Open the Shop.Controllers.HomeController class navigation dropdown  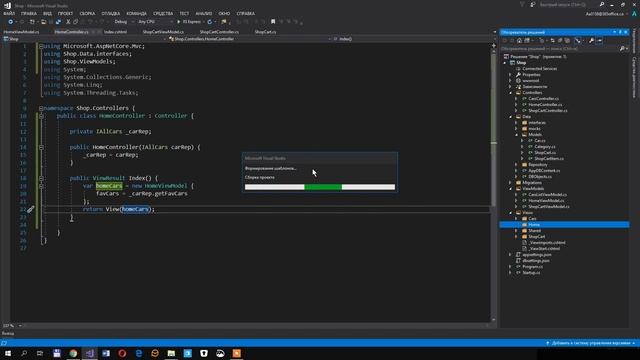click(x=249, y=39)
